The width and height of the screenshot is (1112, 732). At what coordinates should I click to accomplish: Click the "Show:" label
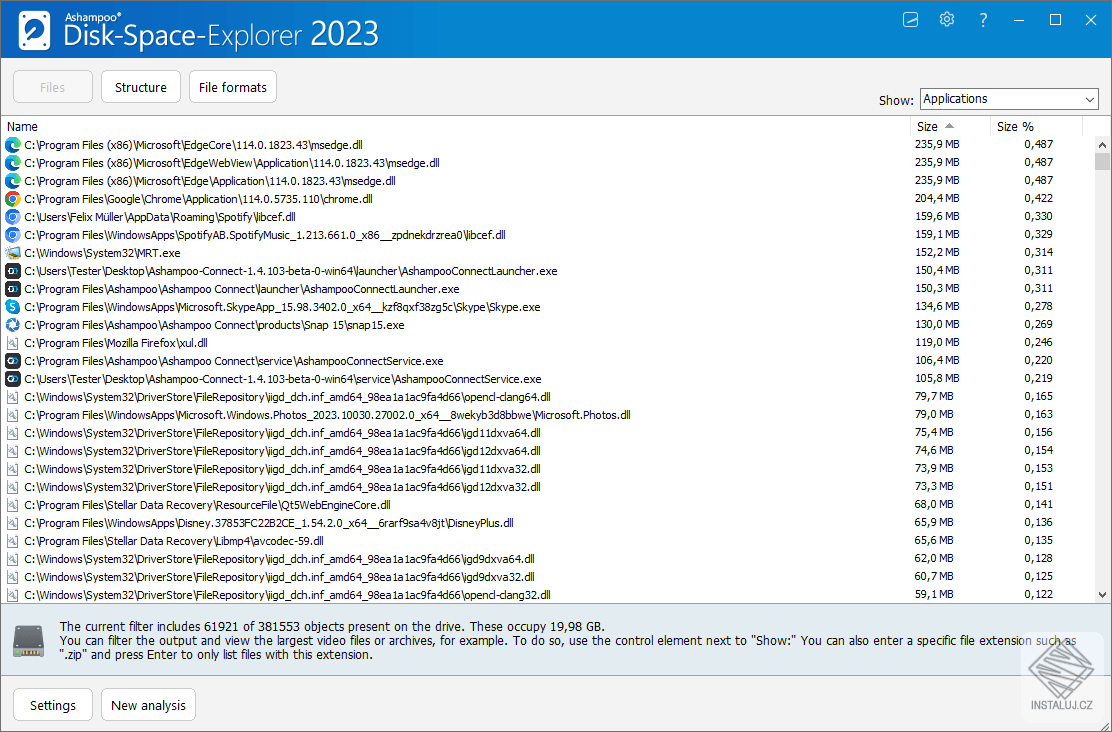pyautogui.click(x=896, y=101)
